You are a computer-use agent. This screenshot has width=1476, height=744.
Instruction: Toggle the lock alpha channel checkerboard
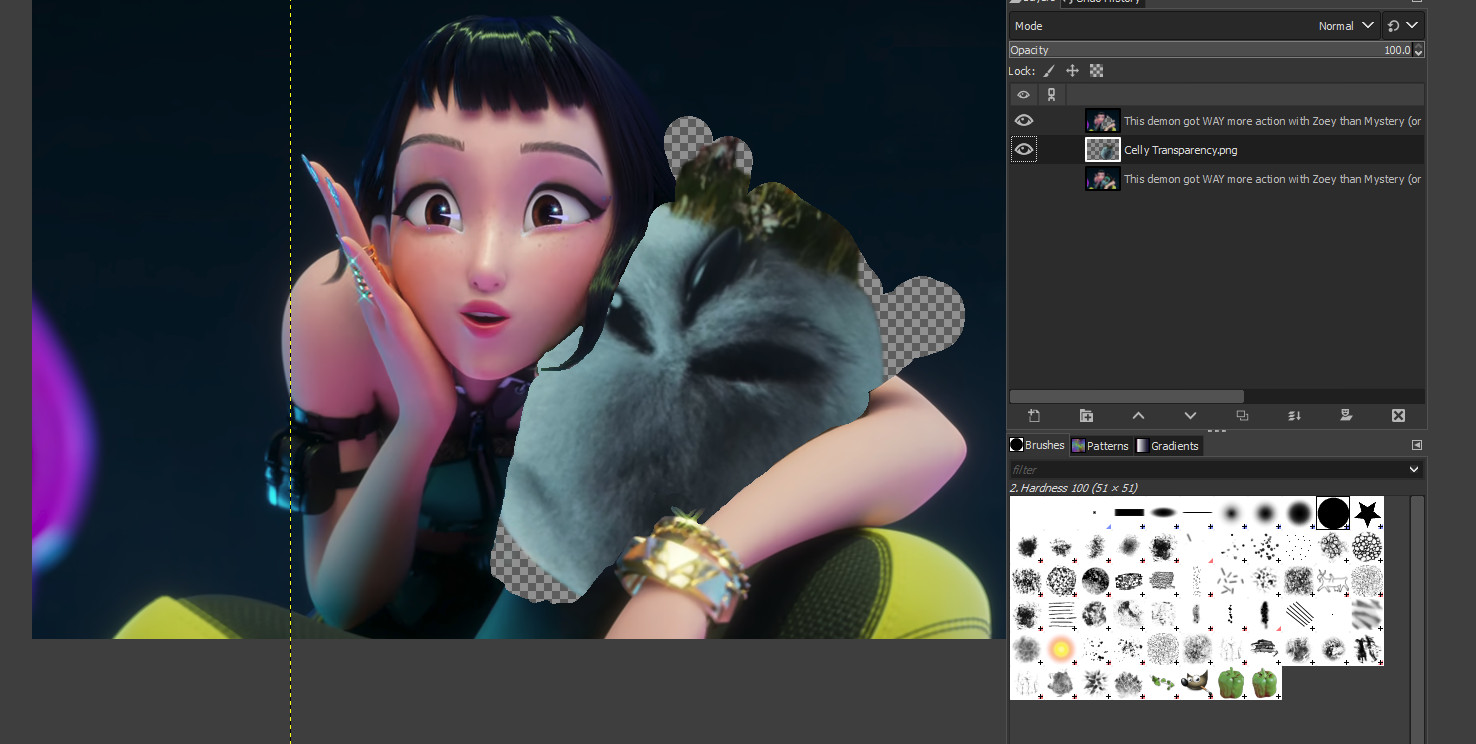(x=1096, y=71)
